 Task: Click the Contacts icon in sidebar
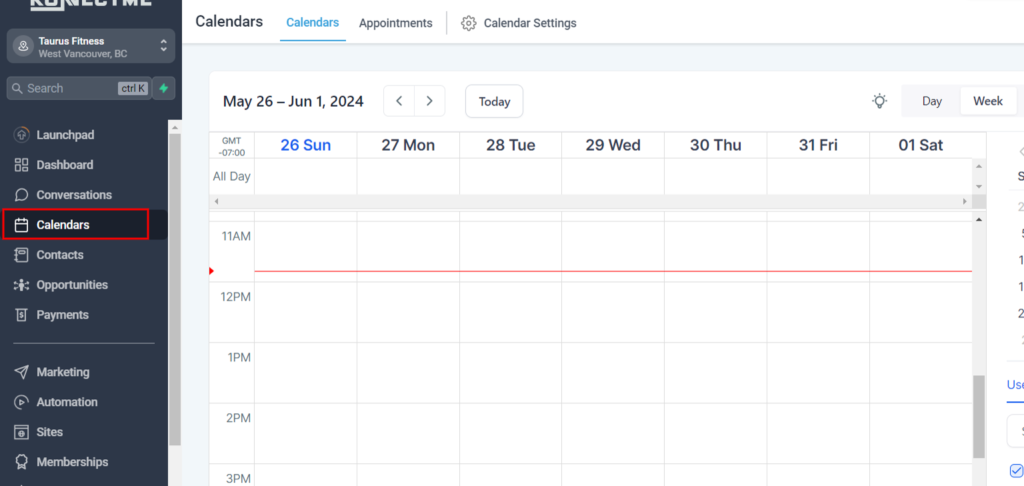21,255
